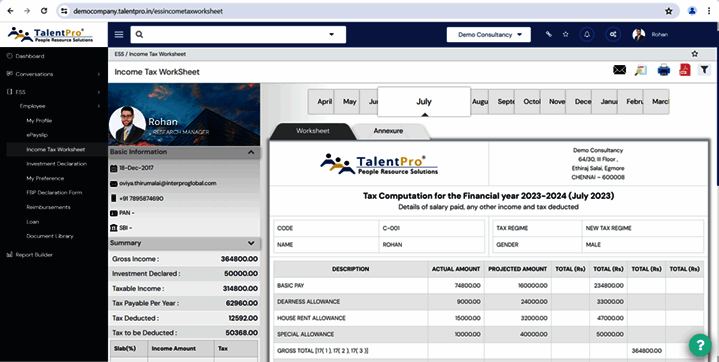Open Reimbursements in sidebar
Screen dimensions: 719x362
tap(48, 207)
